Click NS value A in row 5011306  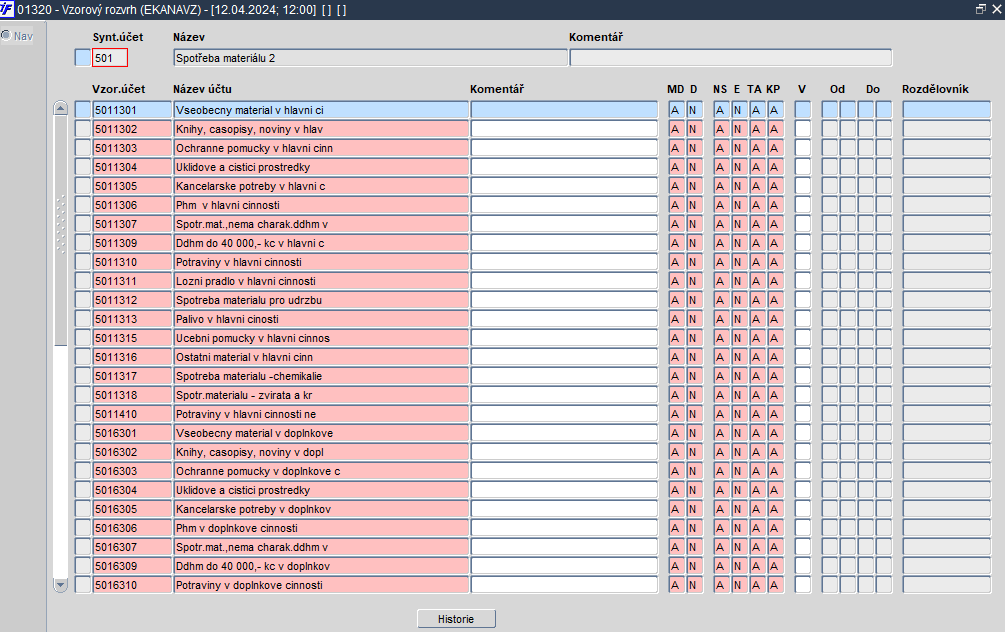(x=721, y=205)
